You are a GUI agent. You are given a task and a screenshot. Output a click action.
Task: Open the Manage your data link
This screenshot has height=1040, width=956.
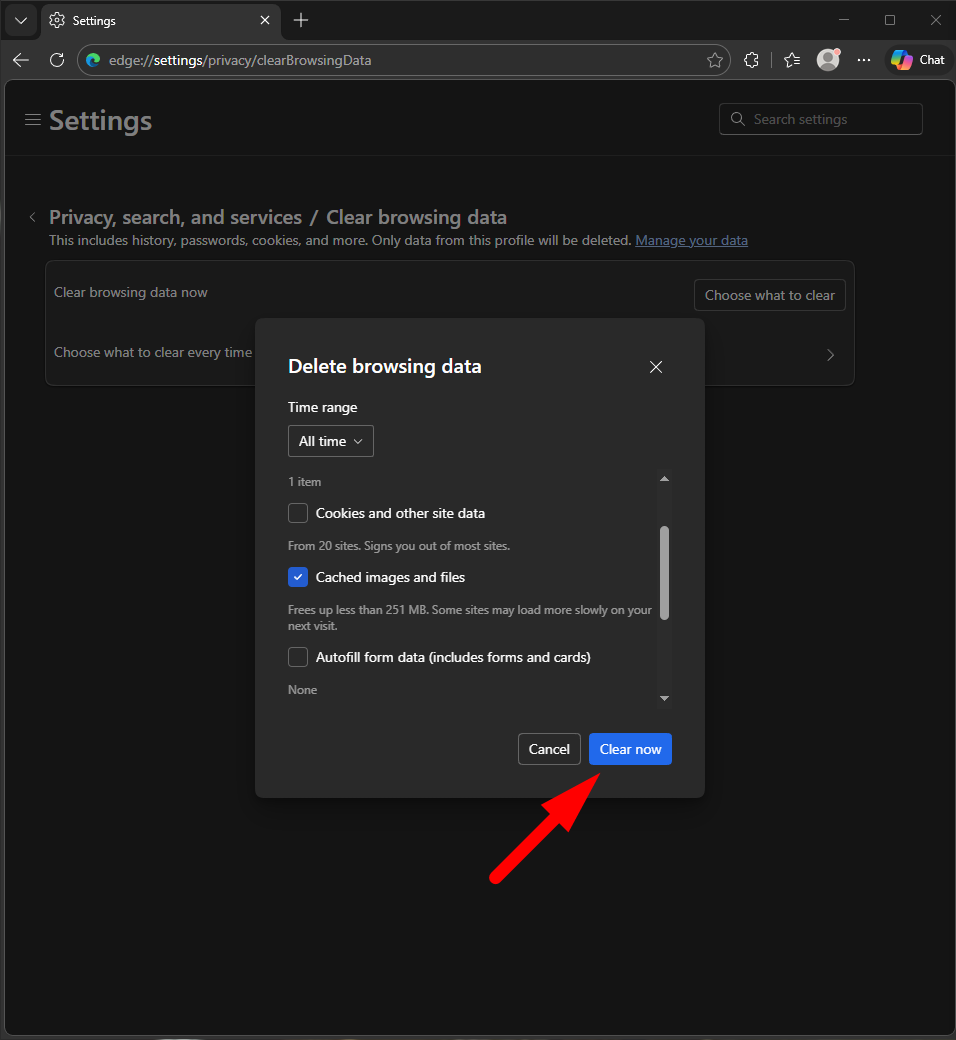click(691, 240)
